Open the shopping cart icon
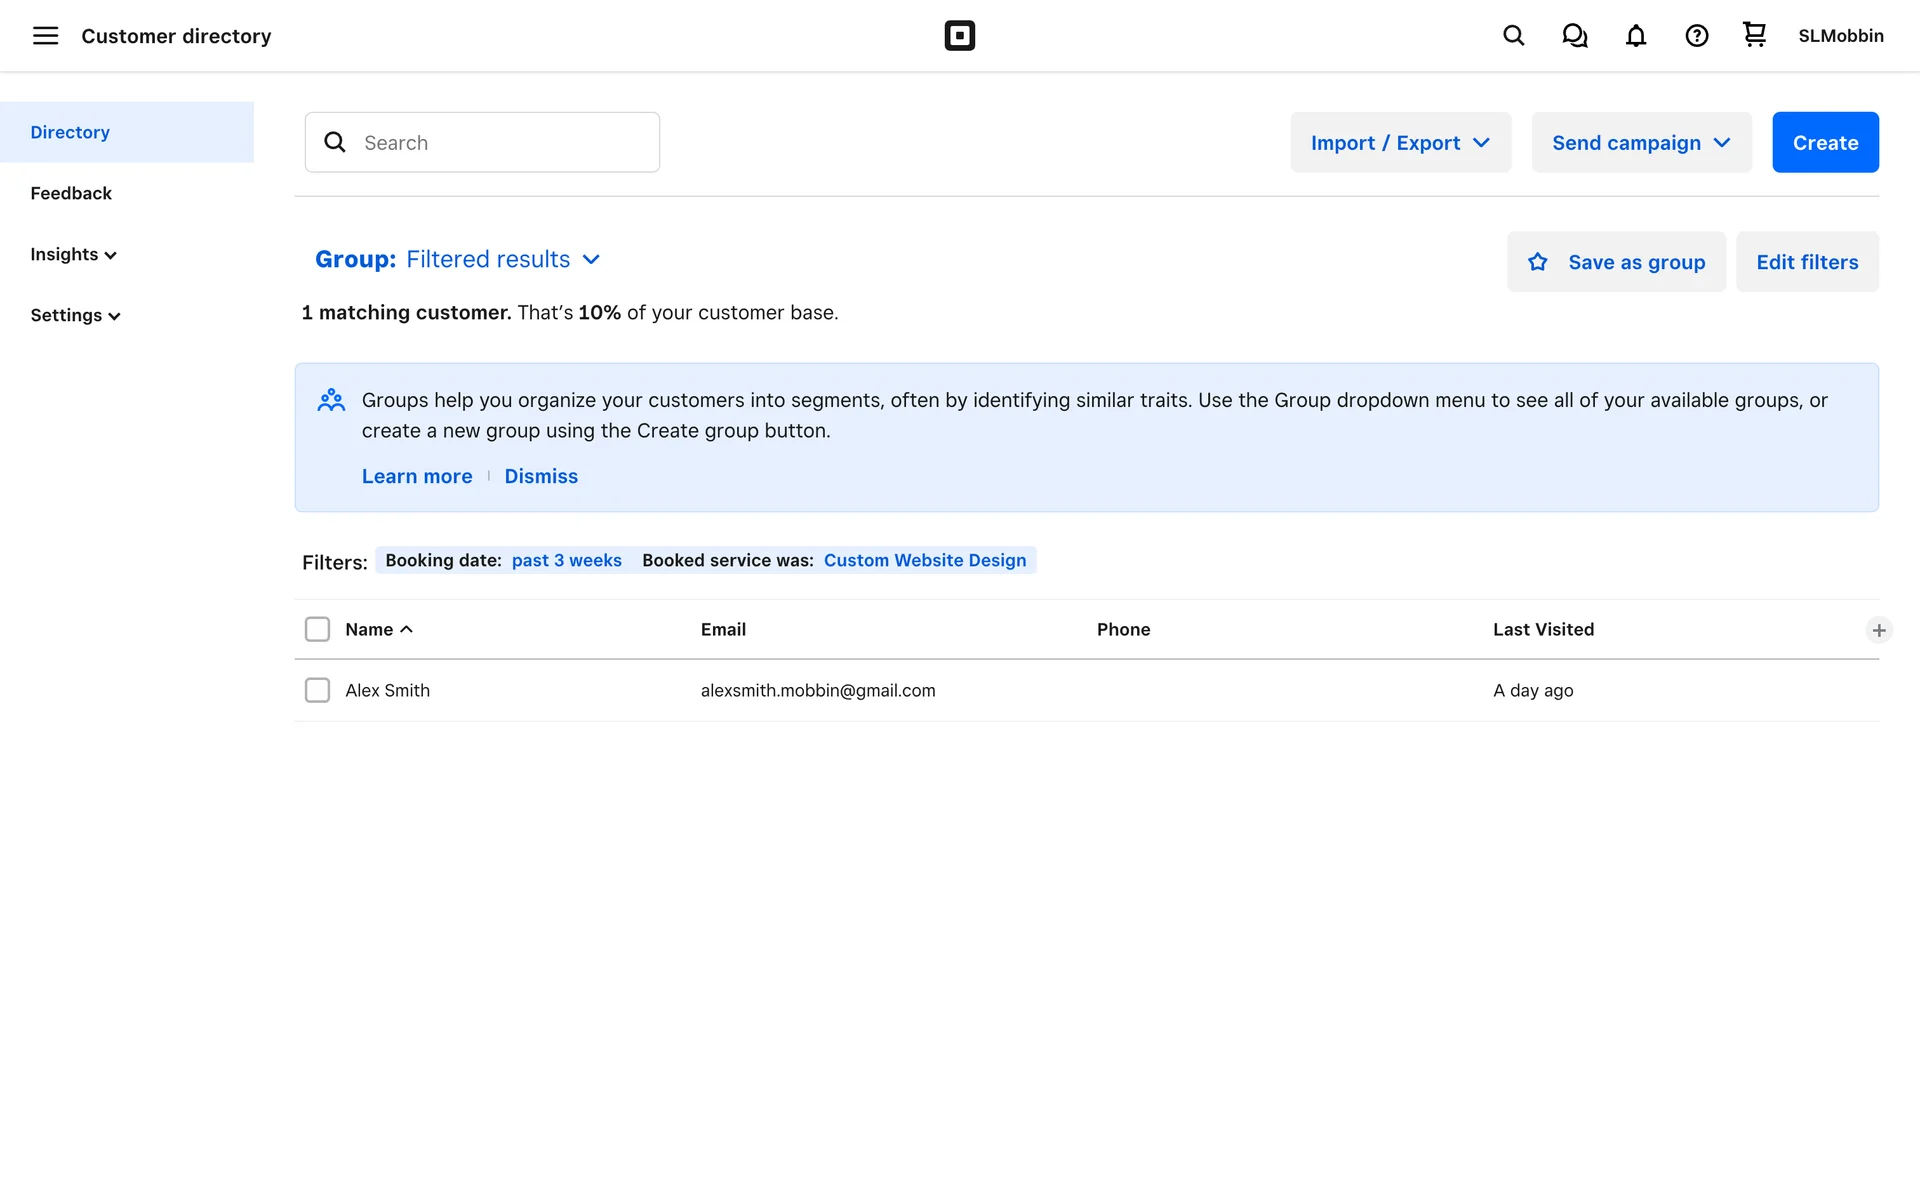This screenshot has height=1200, width=1920. pyautogui.click(x=1754, y=35)
